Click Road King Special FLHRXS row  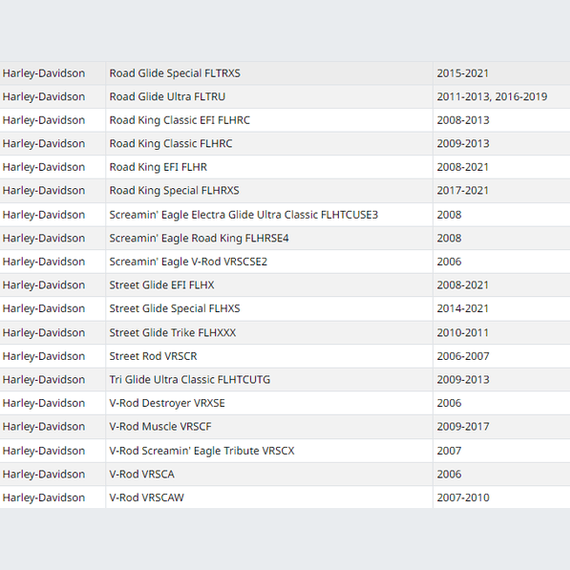pos(285,190)
